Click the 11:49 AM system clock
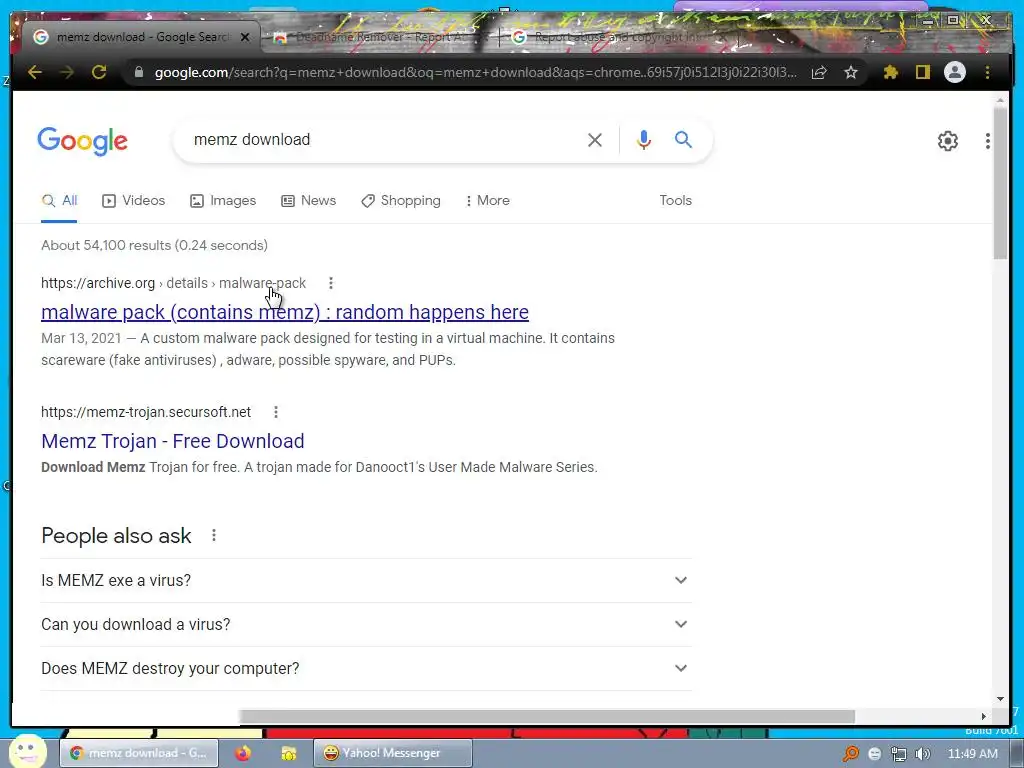 tap(972, 754)
